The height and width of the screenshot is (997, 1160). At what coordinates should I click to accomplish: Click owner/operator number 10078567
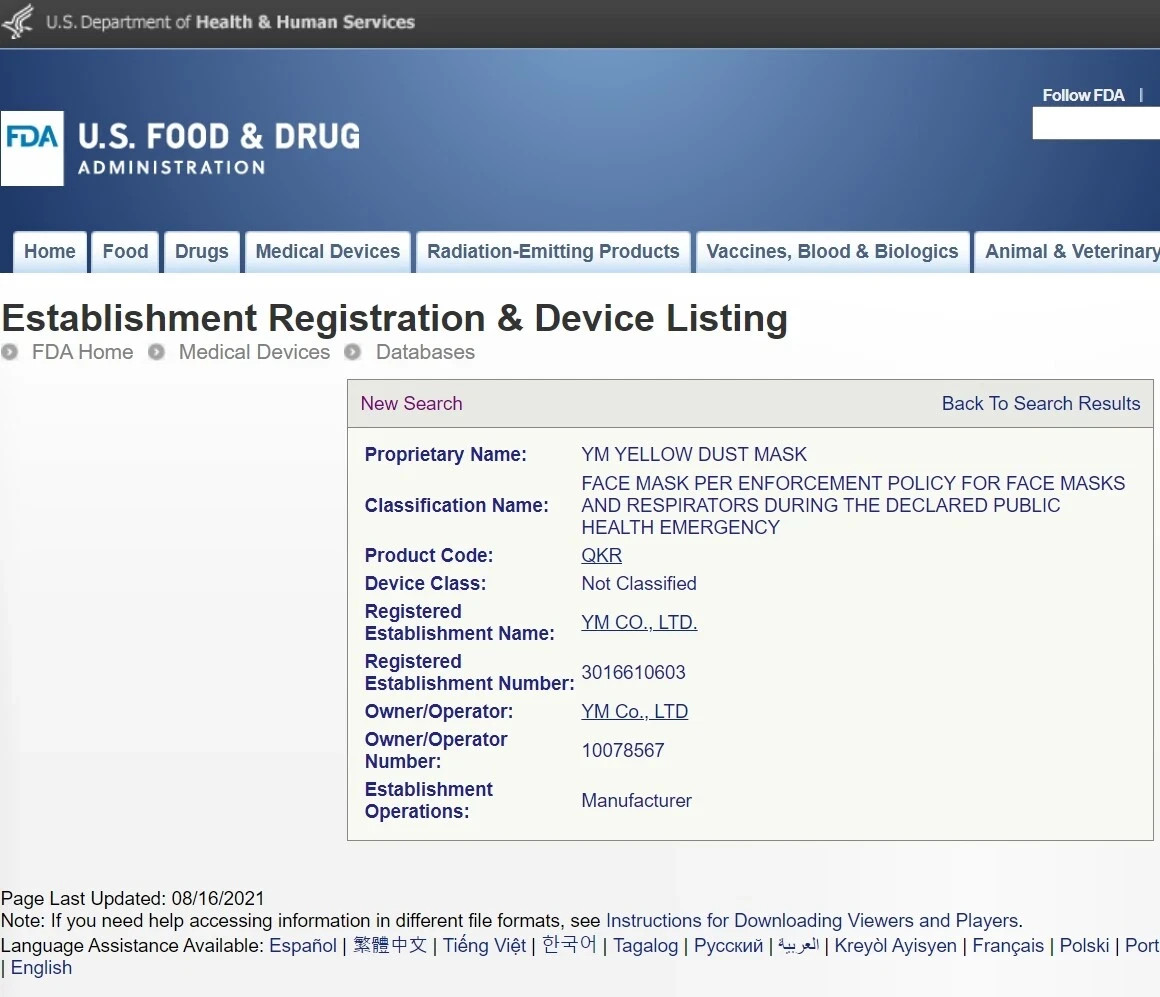(x=623, y=751)
